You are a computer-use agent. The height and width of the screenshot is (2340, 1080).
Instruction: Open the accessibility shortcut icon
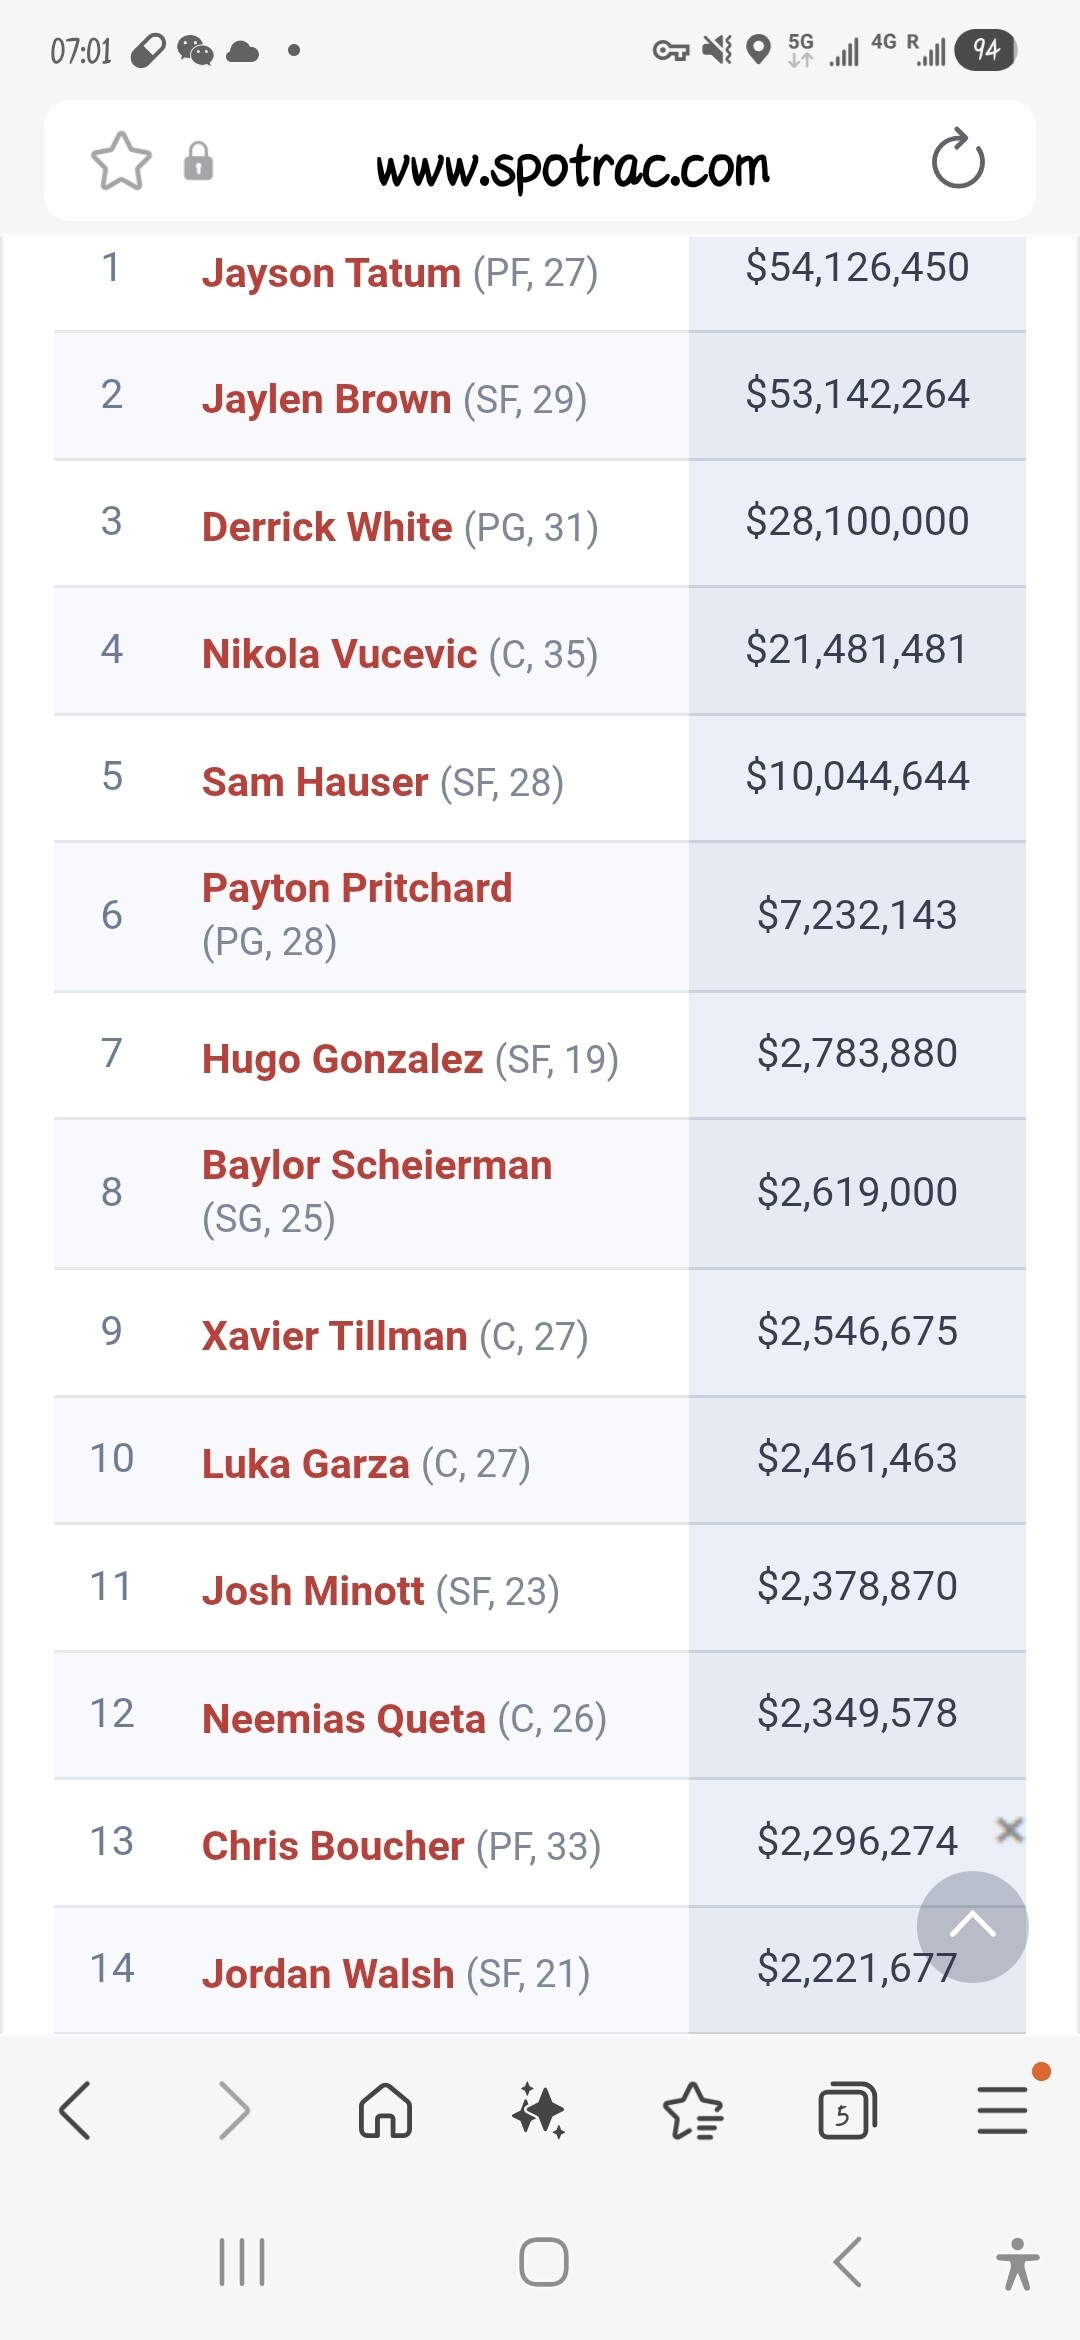1017,2264
